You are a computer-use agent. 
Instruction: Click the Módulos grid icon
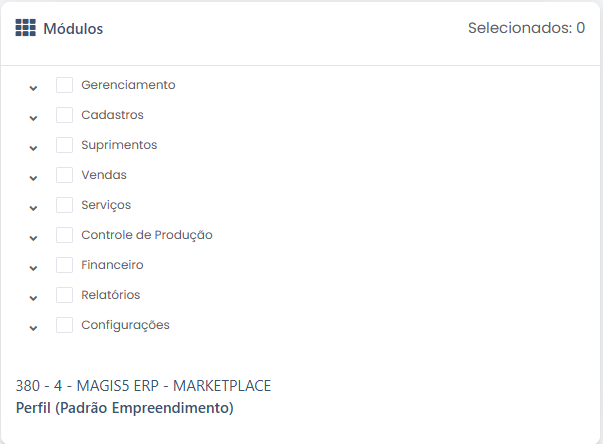(25, 28)
